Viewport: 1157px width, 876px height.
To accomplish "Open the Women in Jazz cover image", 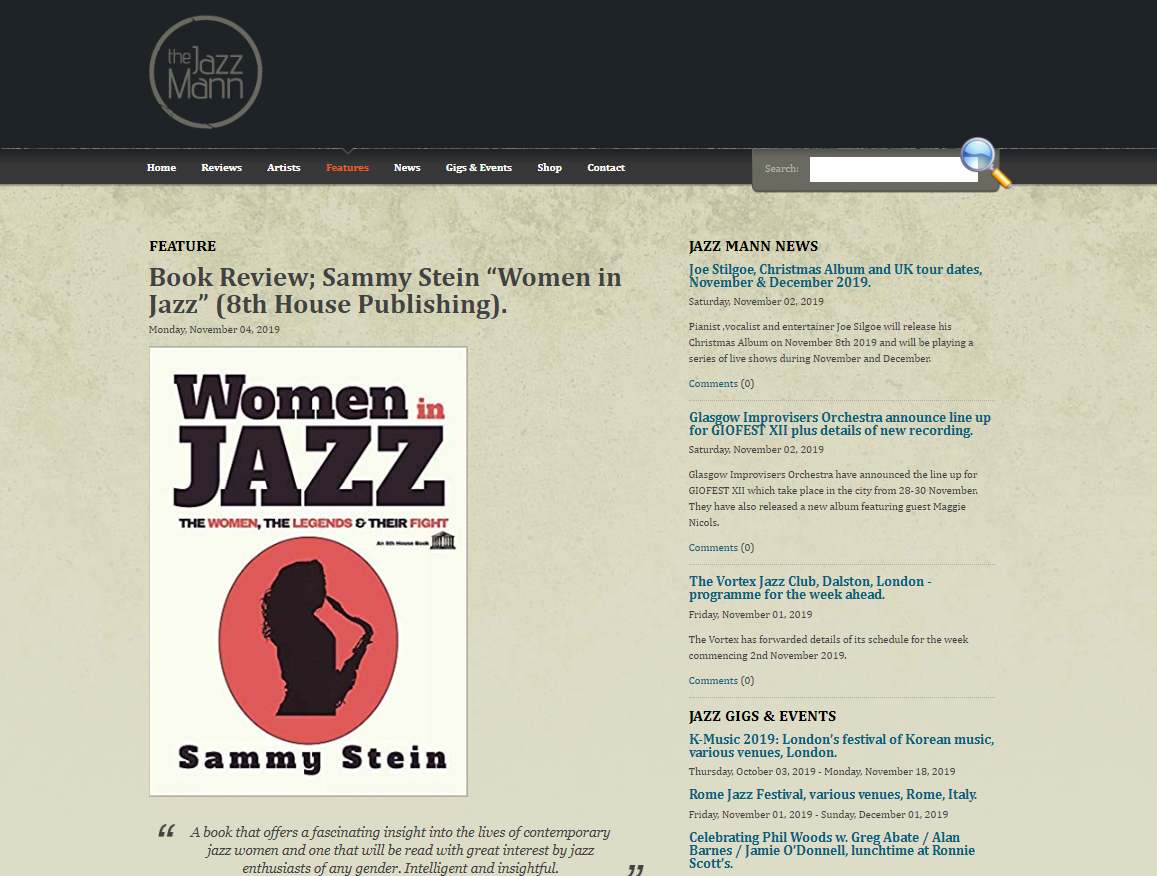I will coord(308,571).
